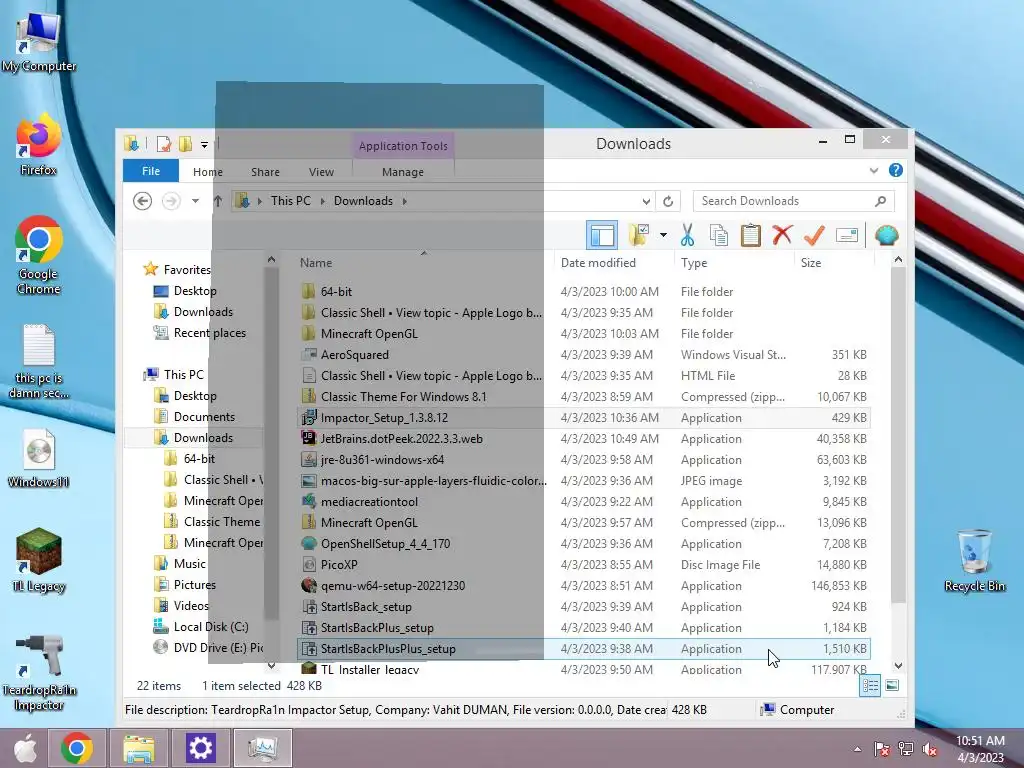1024x768 pixels.
Task: Click the Paste clipboard toolbar icon
Action: 750,235
